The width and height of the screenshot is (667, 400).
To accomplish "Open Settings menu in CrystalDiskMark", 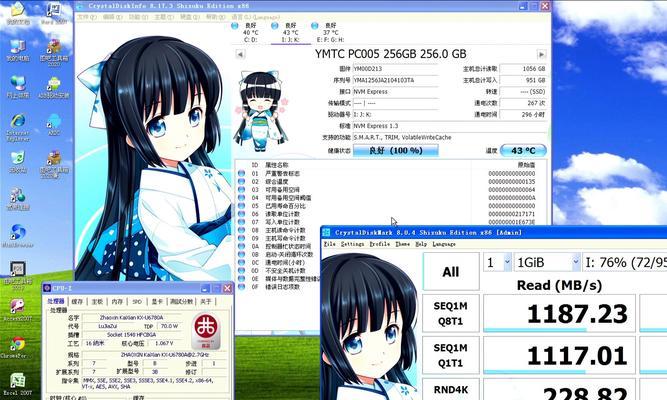I will click(x=353, y=244).
